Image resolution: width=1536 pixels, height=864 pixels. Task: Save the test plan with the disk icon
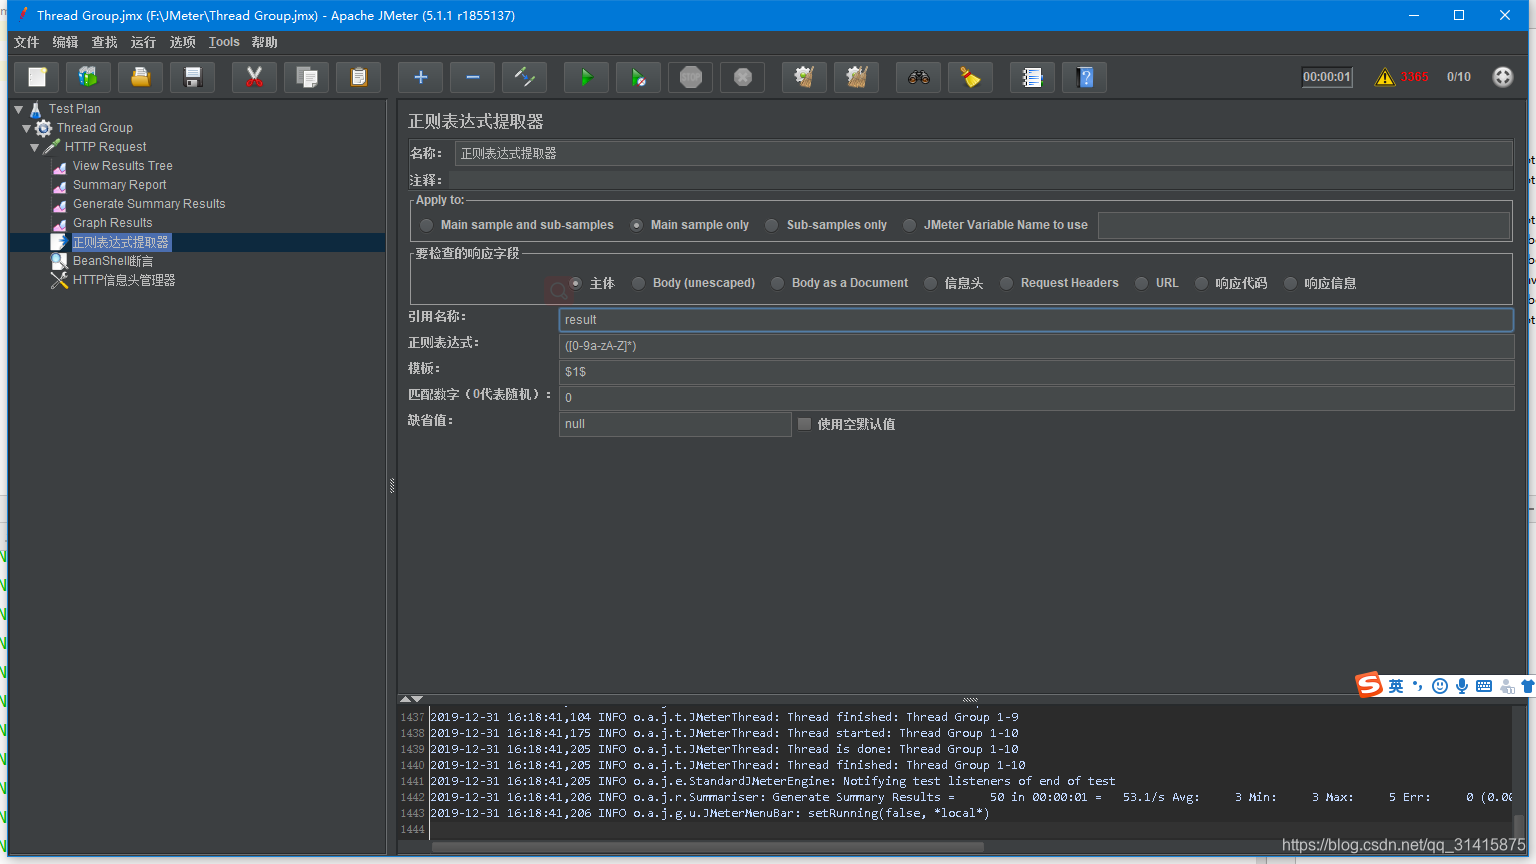pos(193,77)
